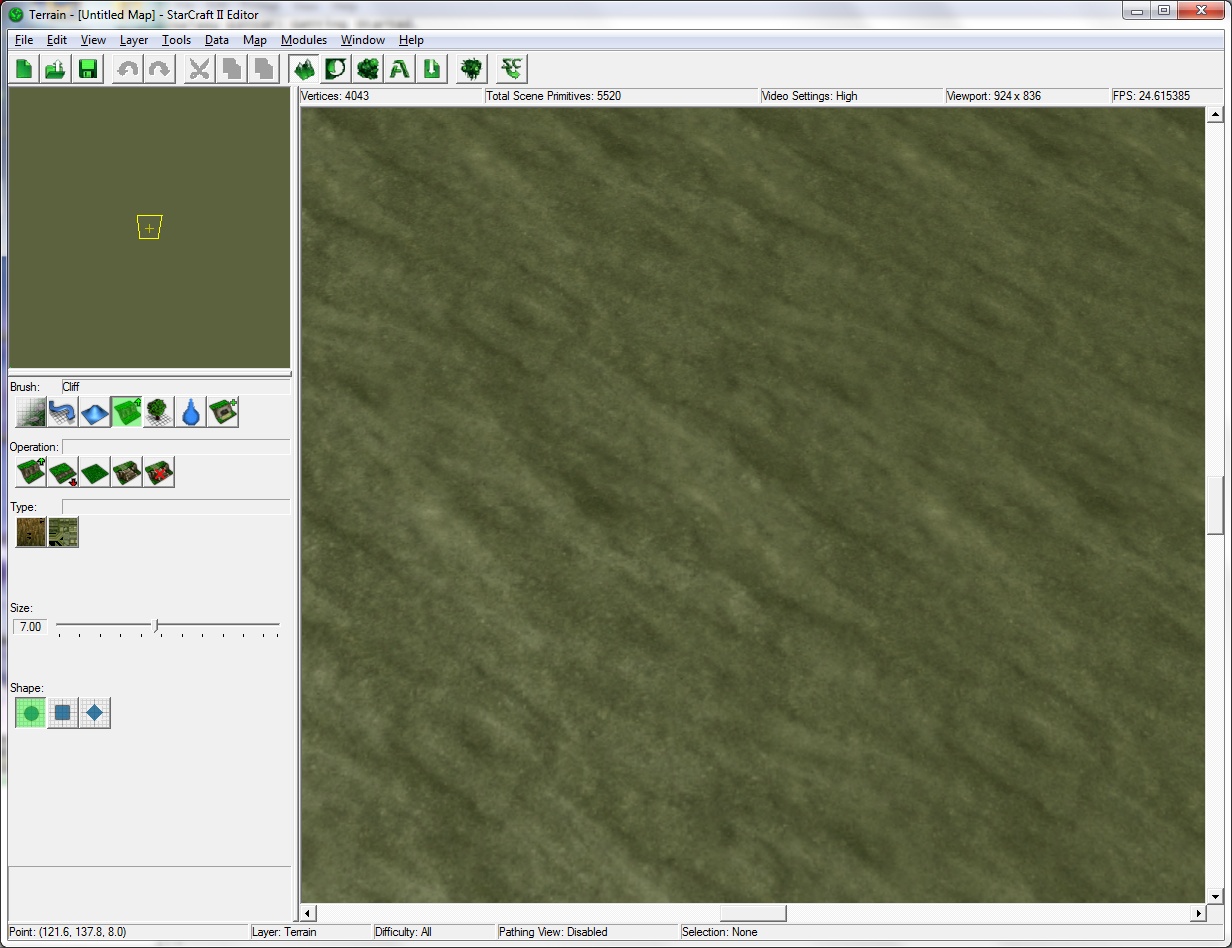Click the brush Size slider handle
1232x948 pixels.
tap(156, 626)
